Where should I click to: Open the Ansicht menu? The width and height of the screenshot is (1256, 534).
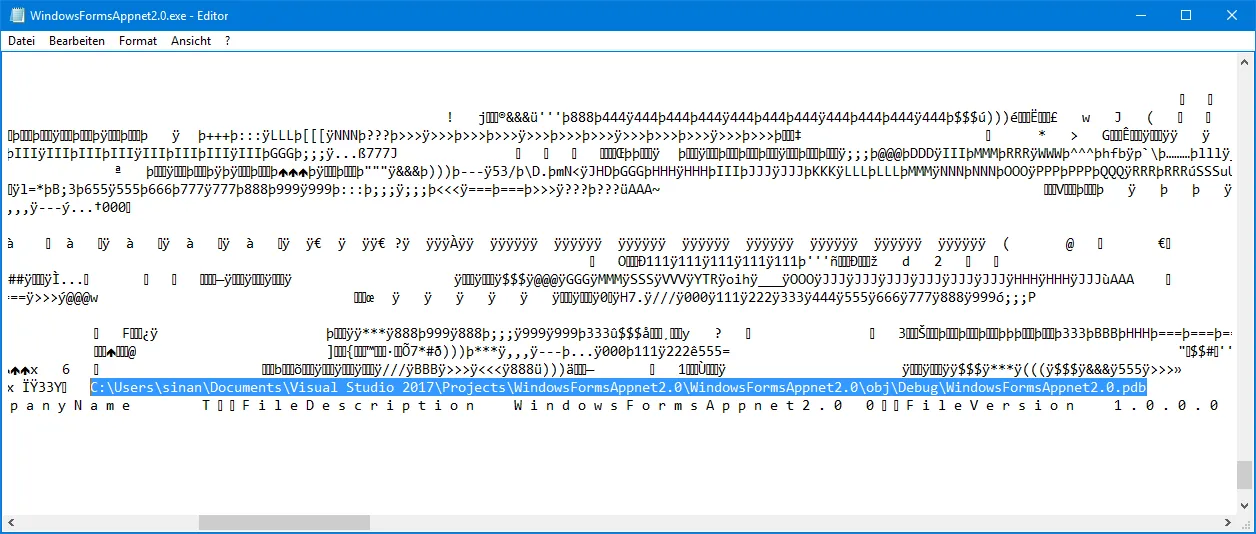coord(191,41)
